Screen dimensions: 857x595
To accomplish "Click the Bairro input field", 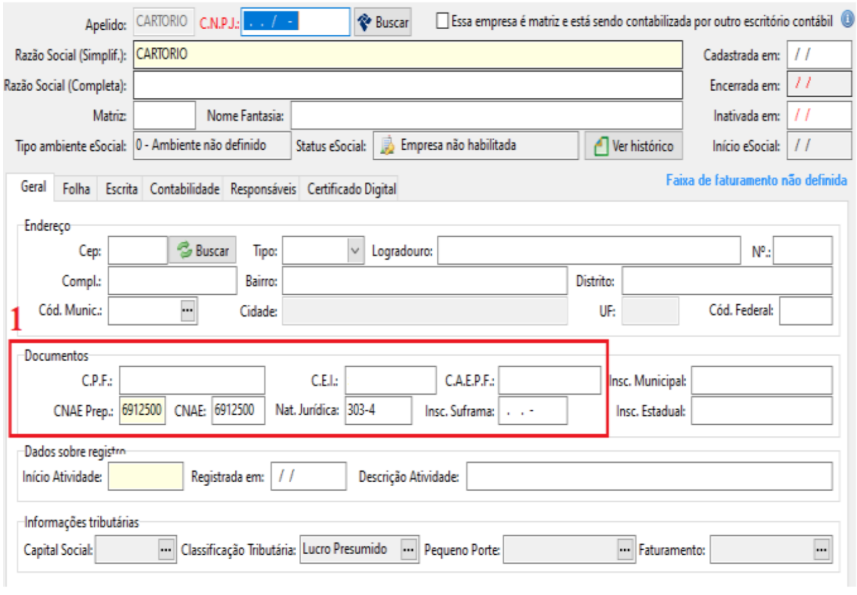I will 425,281.
